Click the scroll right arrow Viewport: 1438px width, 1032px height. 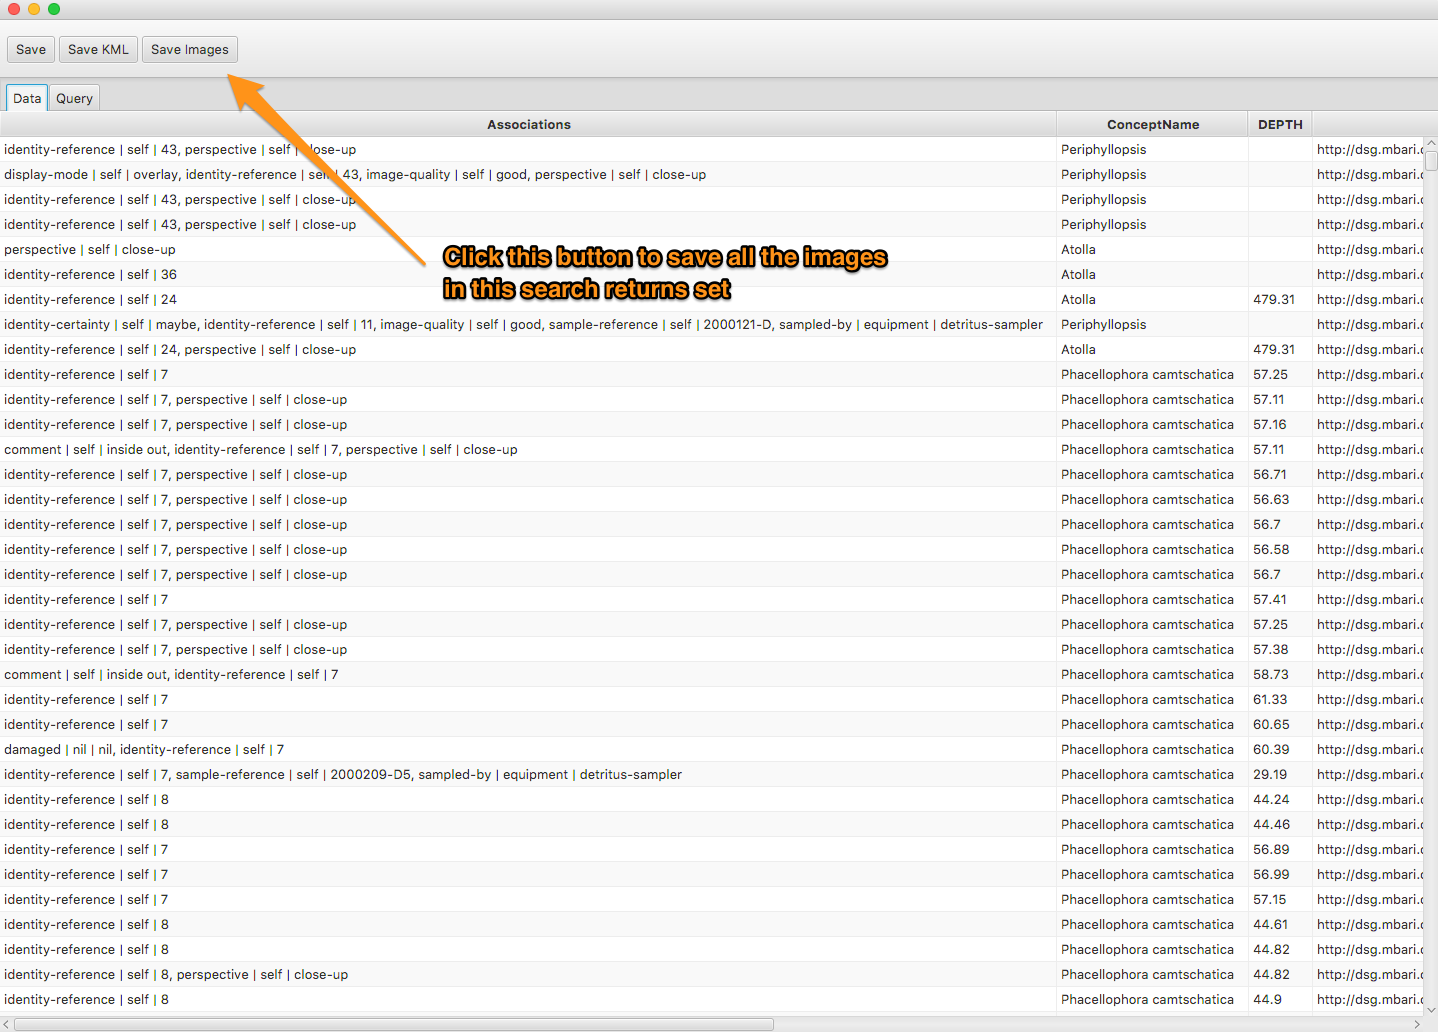click(1417, 1024)
